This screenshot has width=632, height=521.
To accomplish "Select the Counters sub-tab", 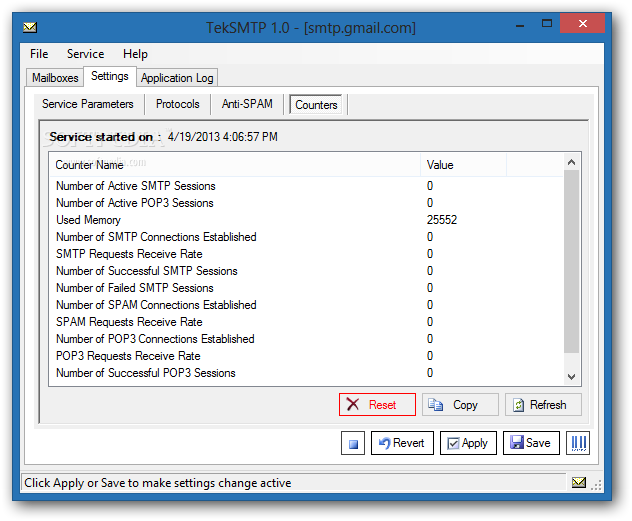I will click(316, 105).
